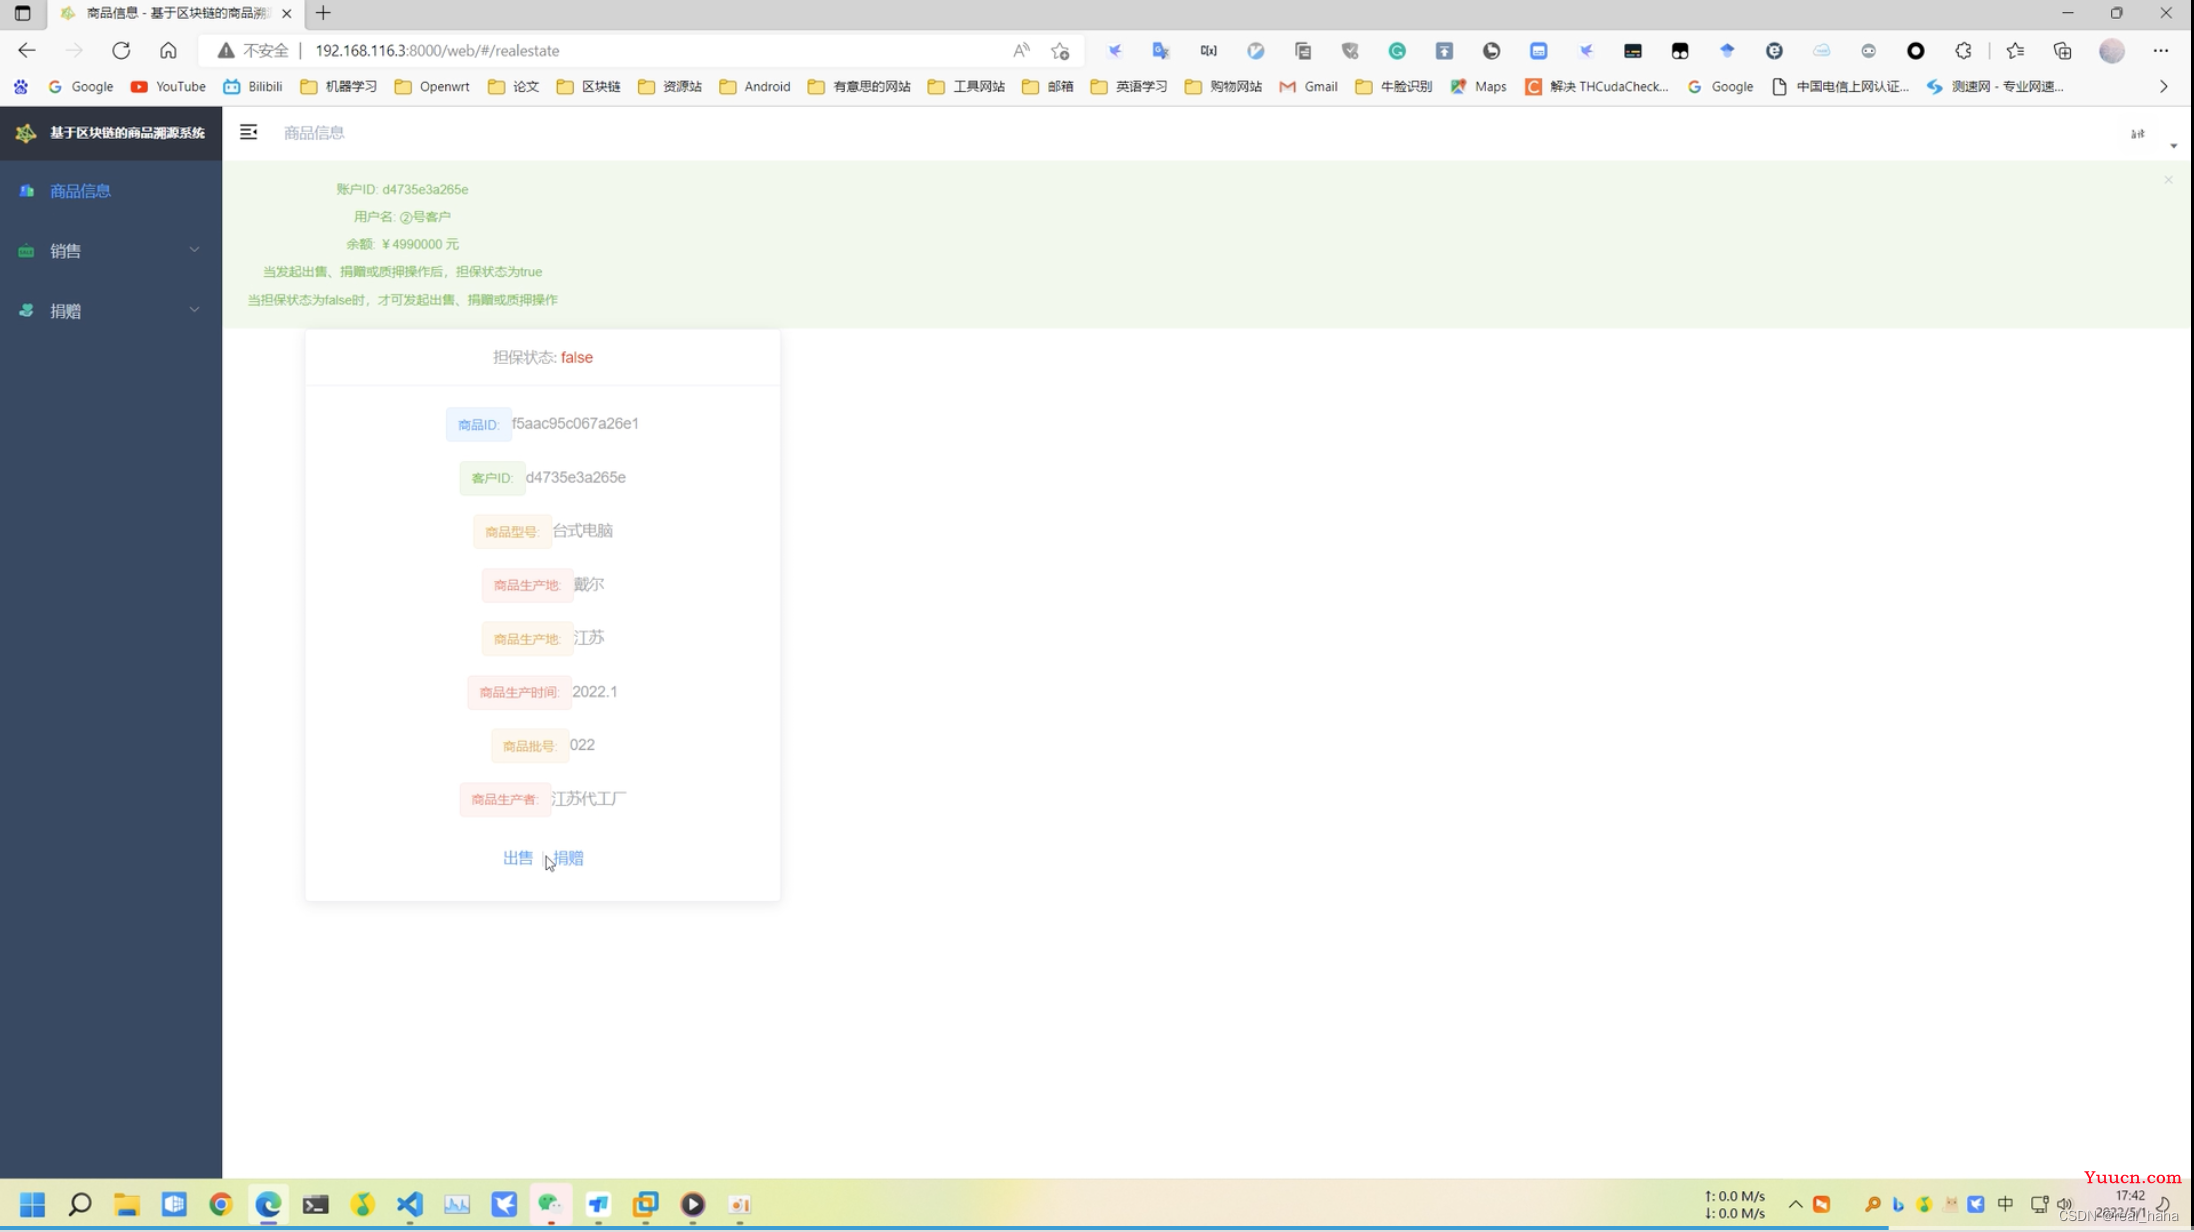Click the 商品信息 breadcrumb tab
This screenshot has width=2194, height=1232.
[x=312, y=133]
